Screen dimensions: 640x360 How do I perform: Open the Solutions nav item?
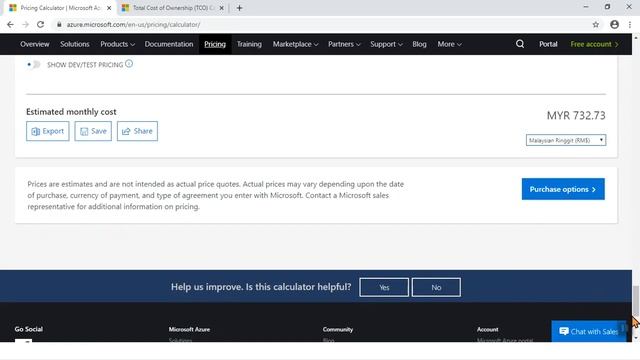coord(75,44)
